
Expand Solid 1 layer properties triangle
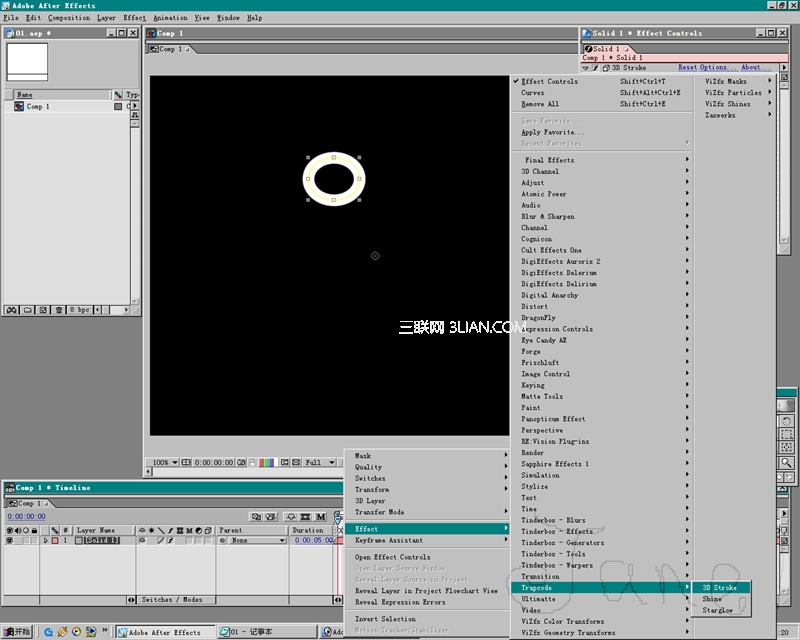[x=46, y=541]
